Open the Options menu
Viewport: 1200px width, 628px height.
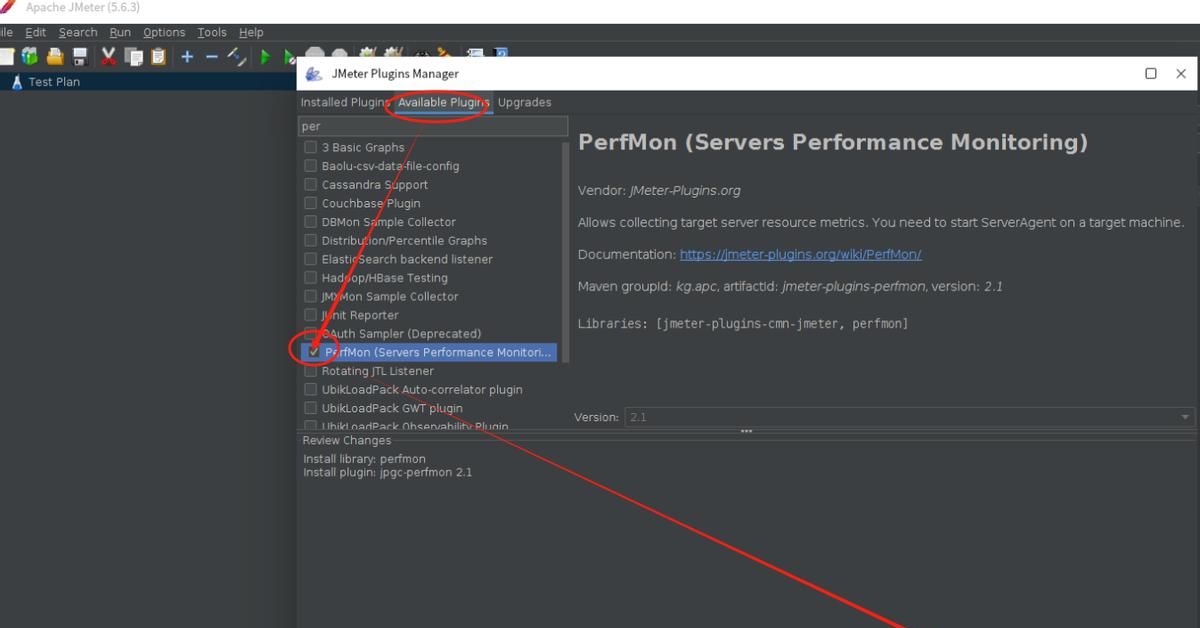pos(164,32)
